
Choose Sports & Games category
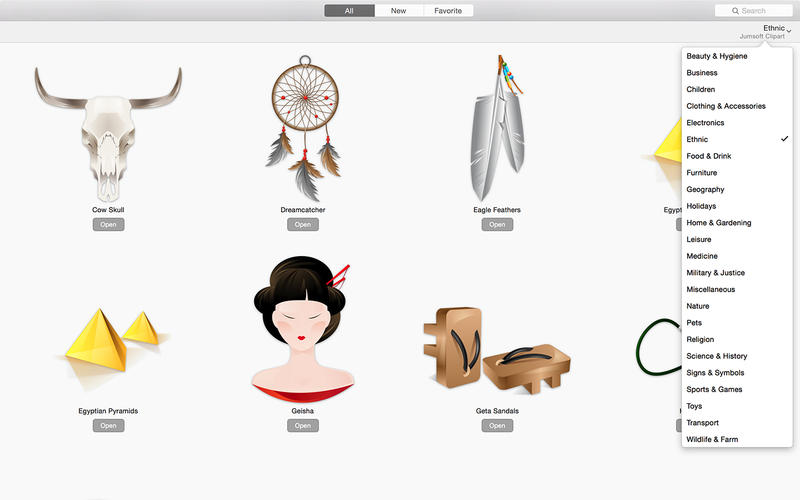click(x=737, y=389)
